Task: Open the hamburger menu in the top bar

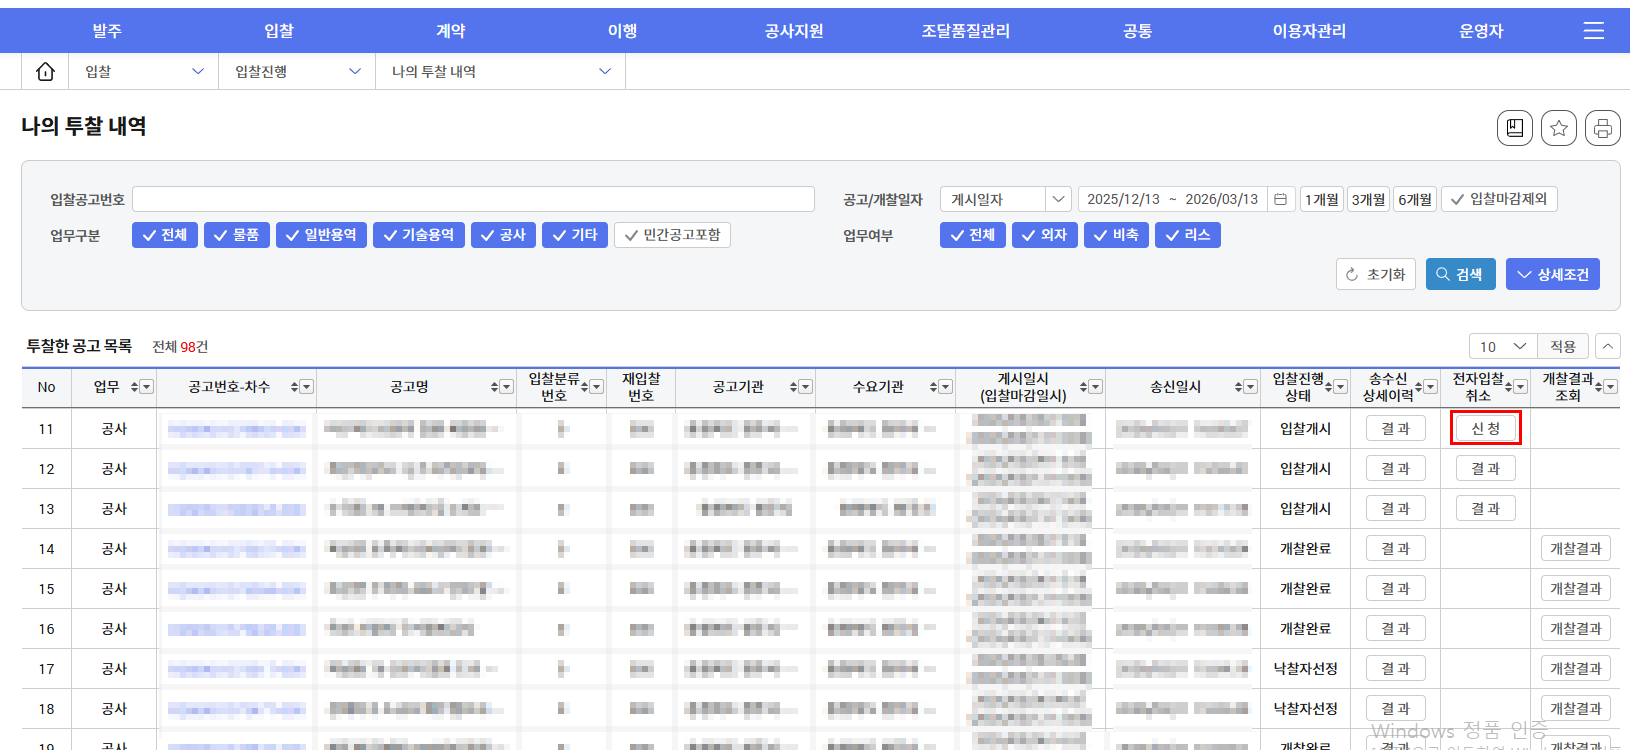Action: coord(1593,31)
